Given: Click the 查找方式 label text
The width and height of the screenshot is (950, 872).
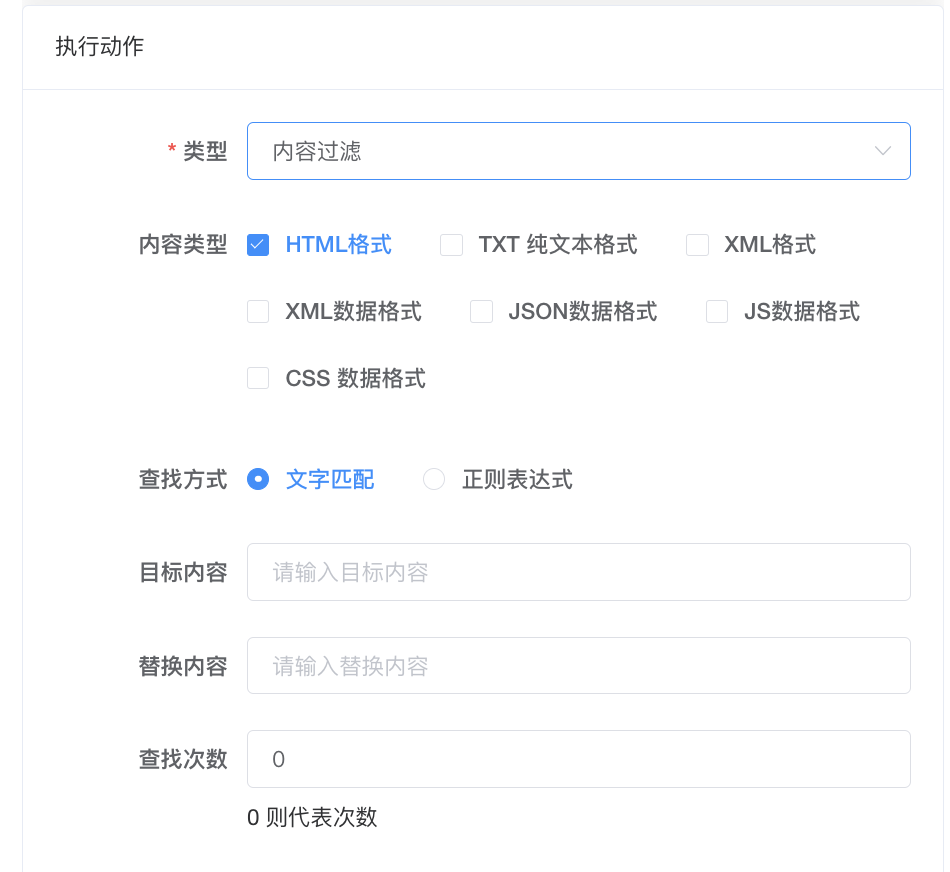Looking at the screenshot, I should (x=183, y=480).
